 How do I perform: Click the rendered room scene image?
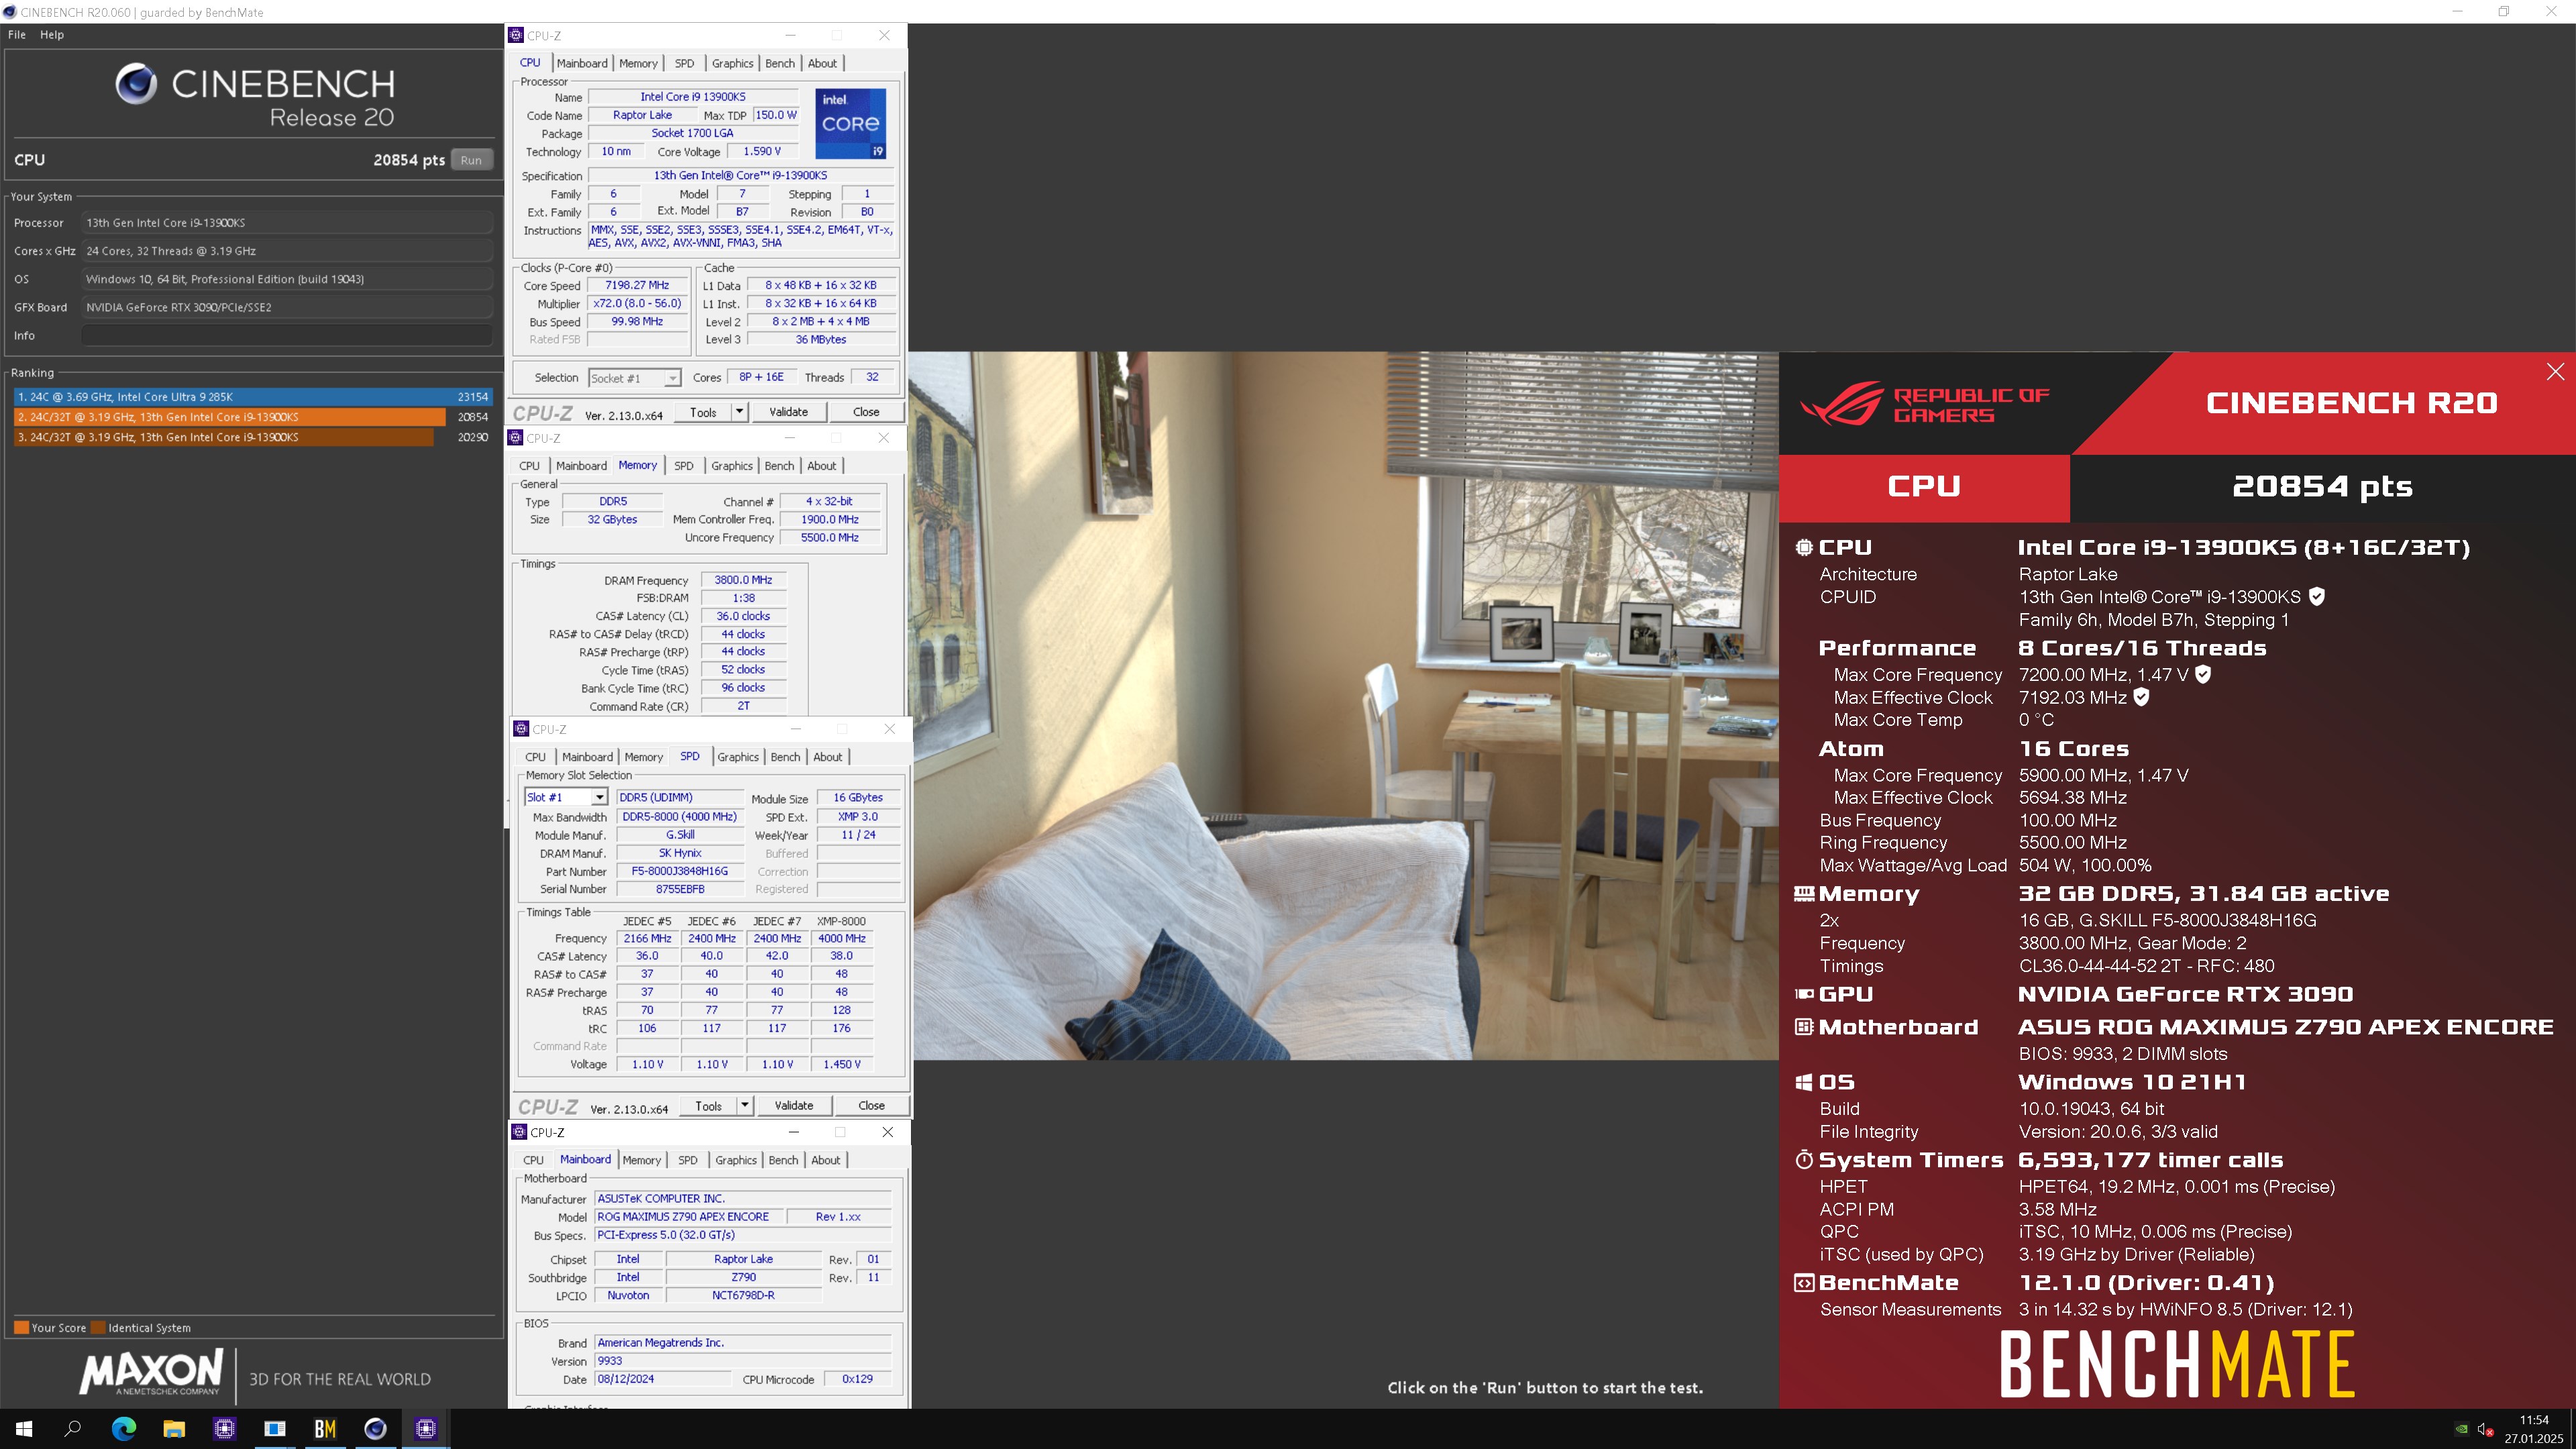point(1344,705)
